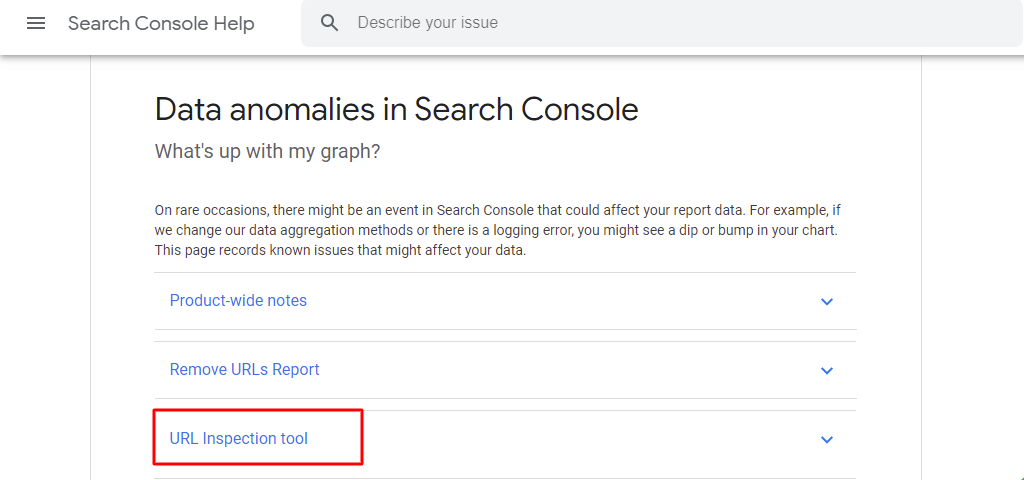Click the search magnifier icon
1024x480 pixels.
pyautogui.click(x=330, y=23)
